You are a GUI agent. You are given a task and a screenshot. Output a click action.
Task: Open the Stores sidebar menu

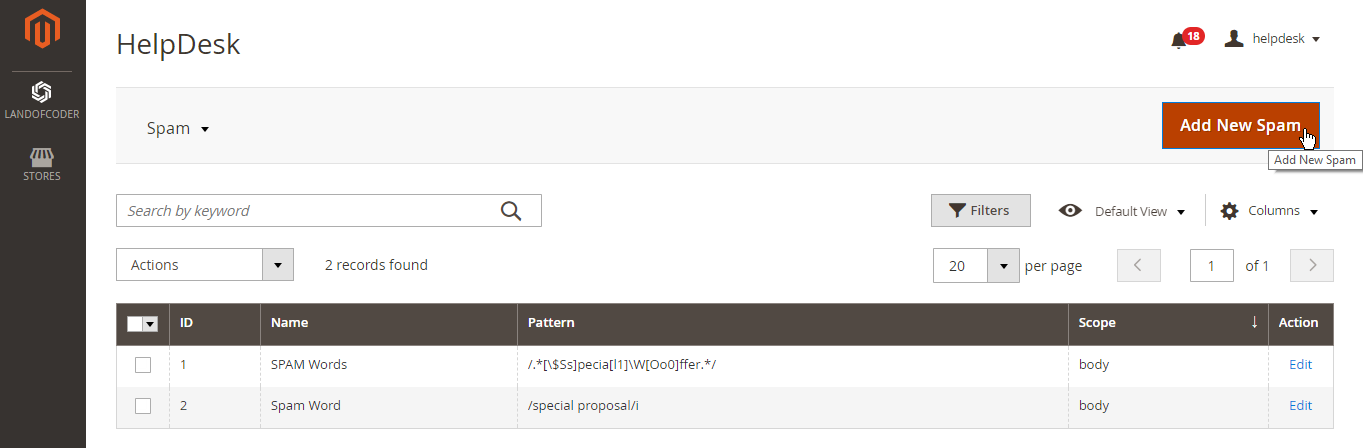(42, 165)
